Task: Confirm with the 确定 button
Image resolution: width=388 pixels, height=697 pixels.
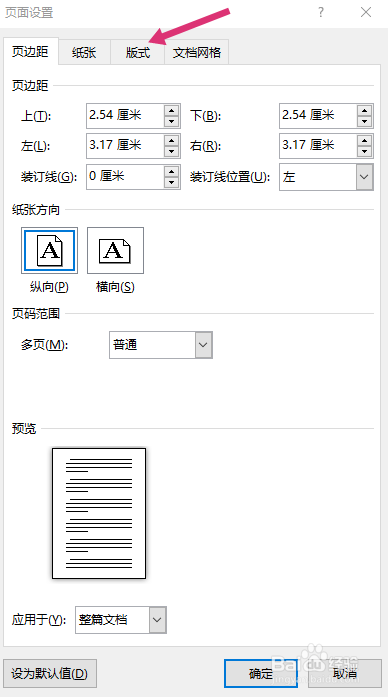Action: click(260, 673)
